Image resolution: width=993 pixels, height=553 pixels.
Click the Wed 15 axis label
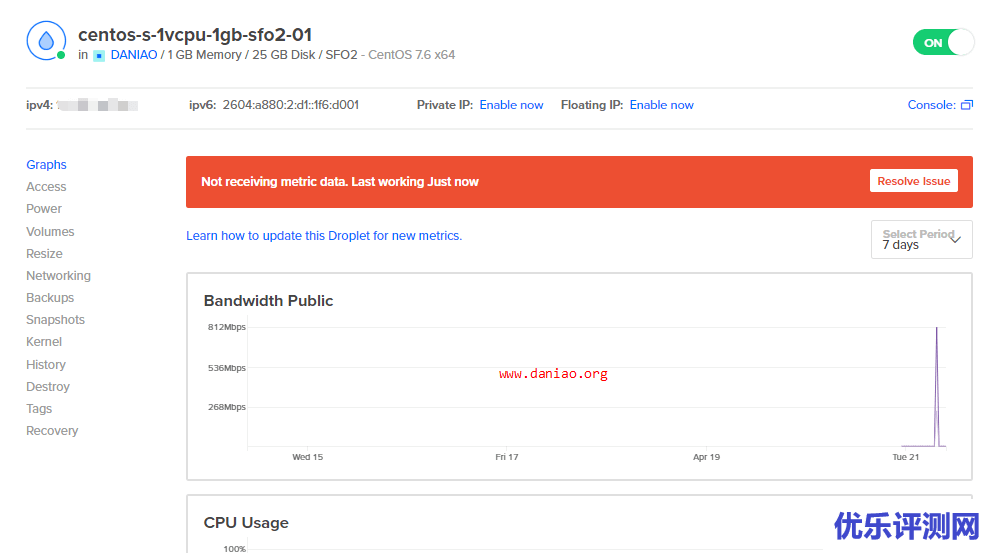tap(308, 457)
